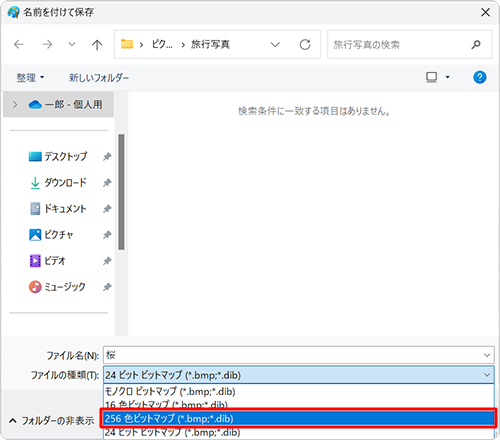Collapse folders via フォルダーの非表示
Viewport: 500px width, 440px height.
tap(52, 421)
